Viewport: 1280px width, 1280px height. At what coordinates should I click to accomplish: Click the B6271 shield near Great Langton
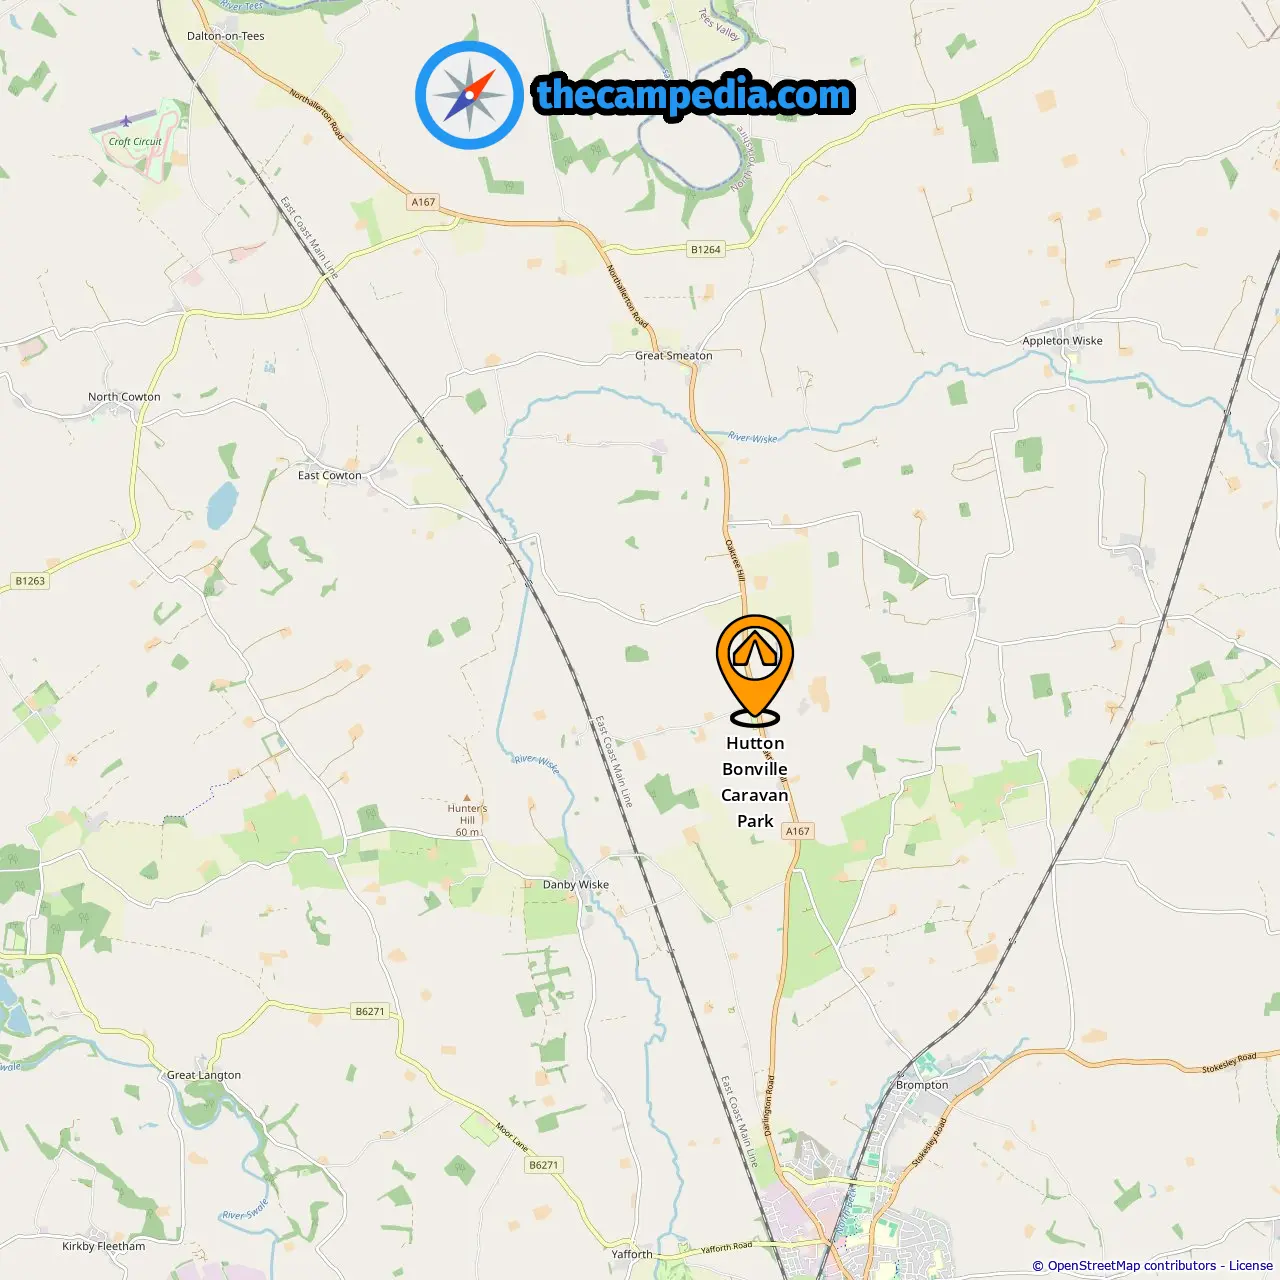(x=370, y=1011)
